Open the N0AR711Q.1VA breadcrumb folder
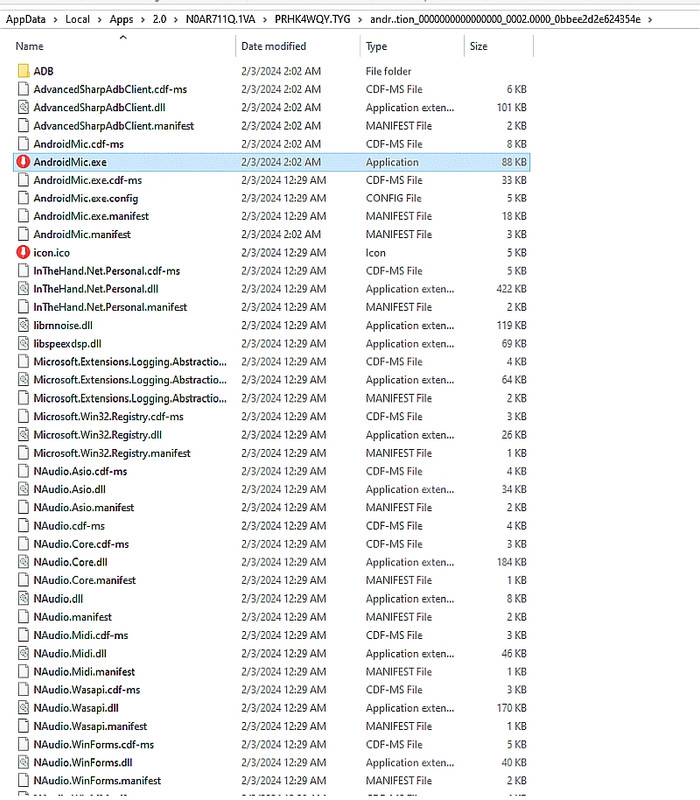This screenshot has height=800, width=700. click(x=220, y=19)
